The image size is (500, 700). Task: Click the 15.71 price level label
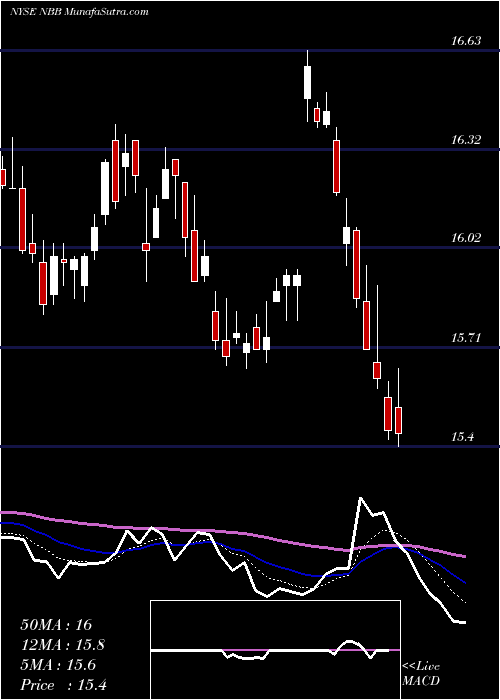[x=466, y=338]
